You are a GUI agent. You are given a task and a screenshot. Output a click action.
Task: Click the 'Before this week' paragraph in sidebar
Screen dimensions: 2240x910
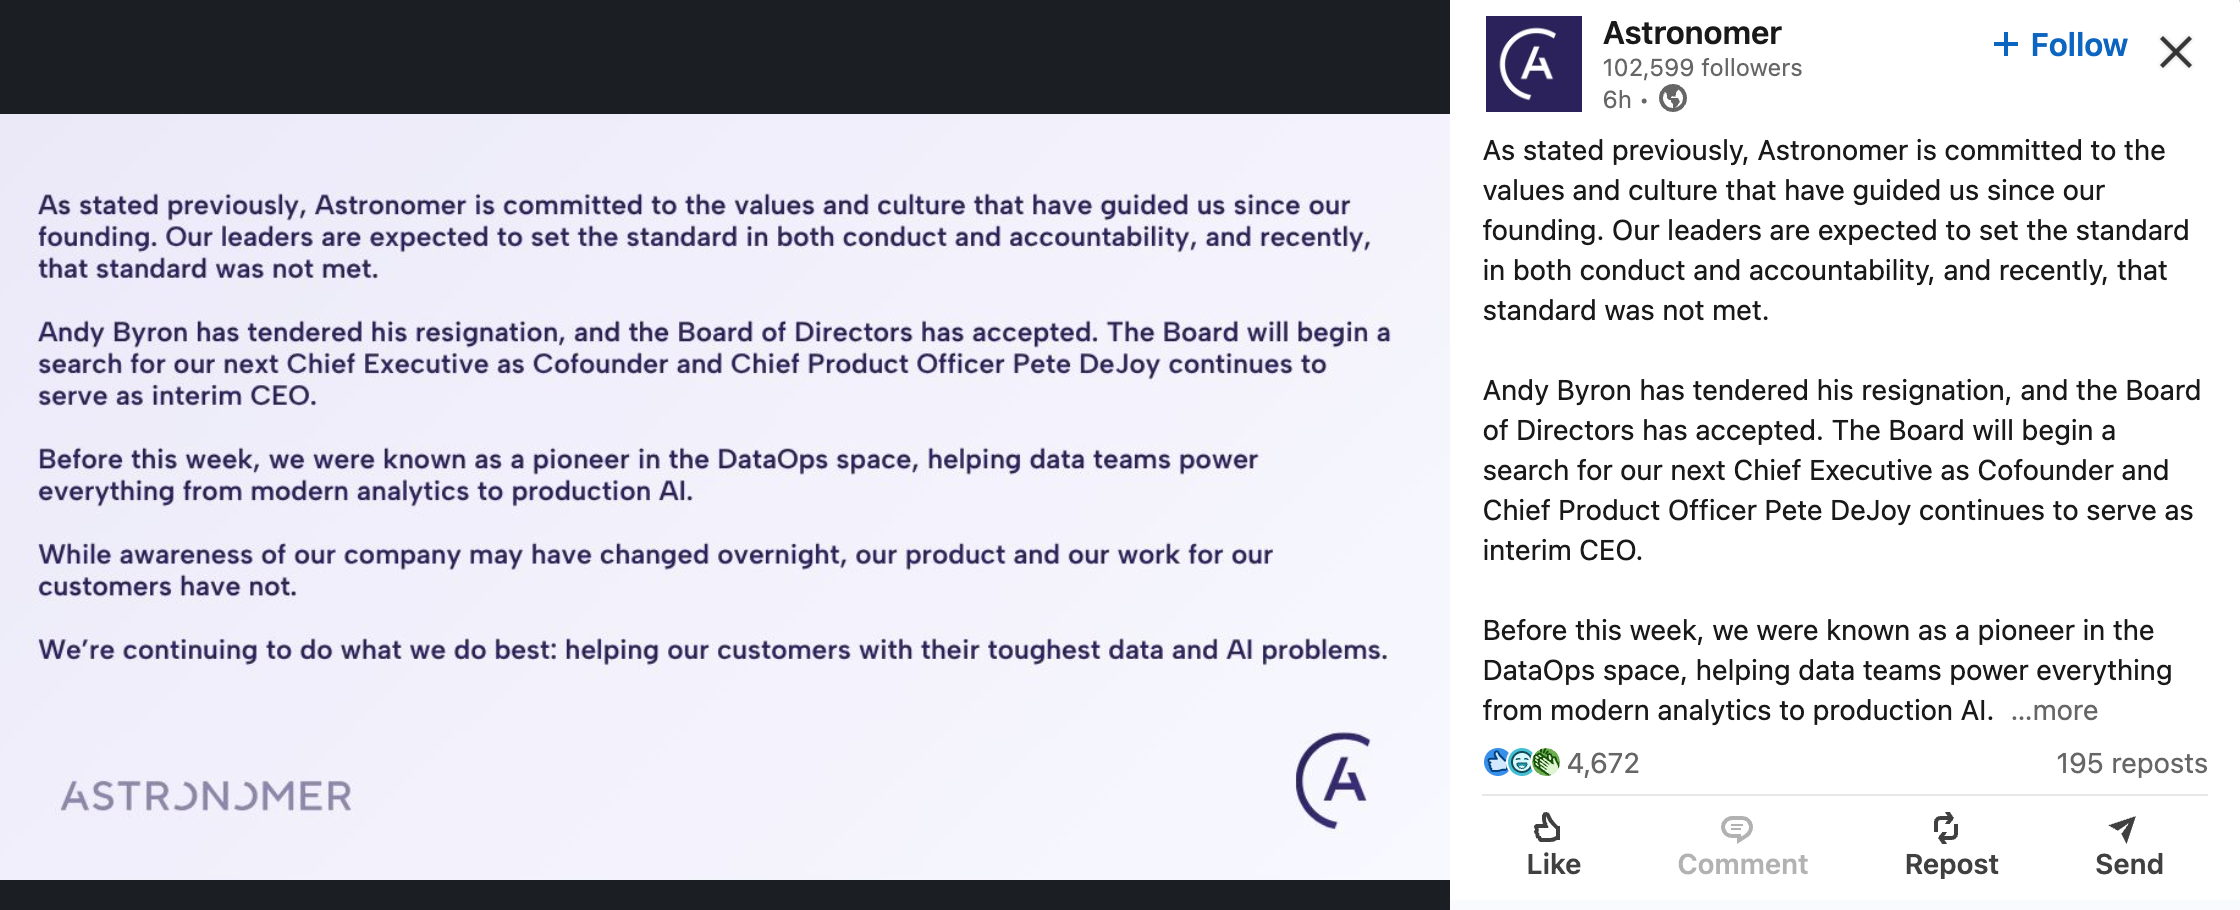pyautogui.click(x=1827, y=670)
